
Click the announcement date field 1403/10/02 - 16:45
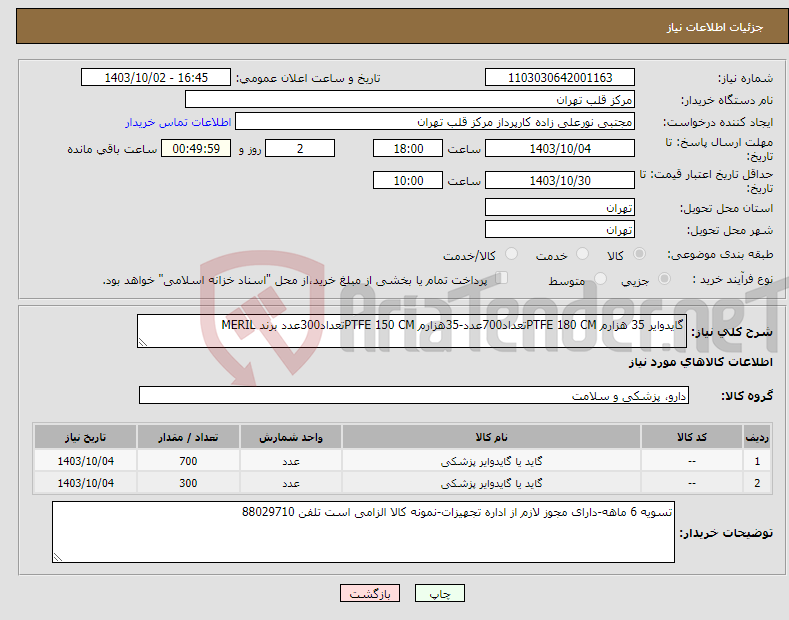point(156,78)
